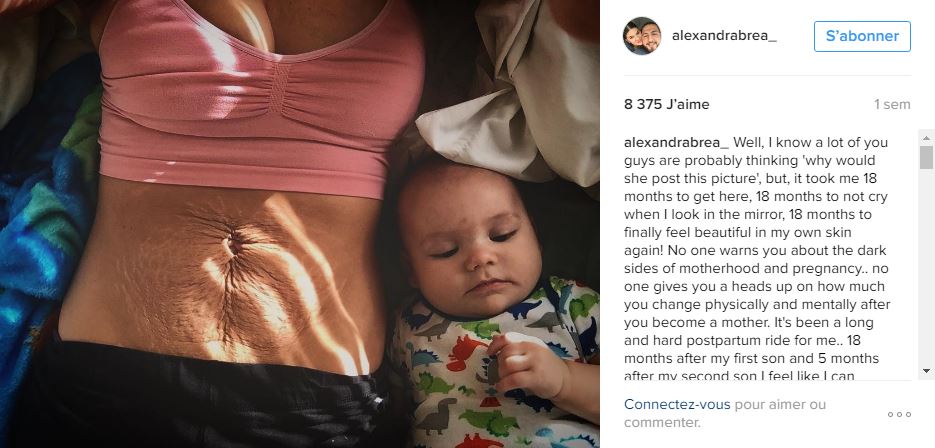Open the alexandrabrea_ username in the header
The height and width of the screenshot is (448, 935).
pos(724,36)
